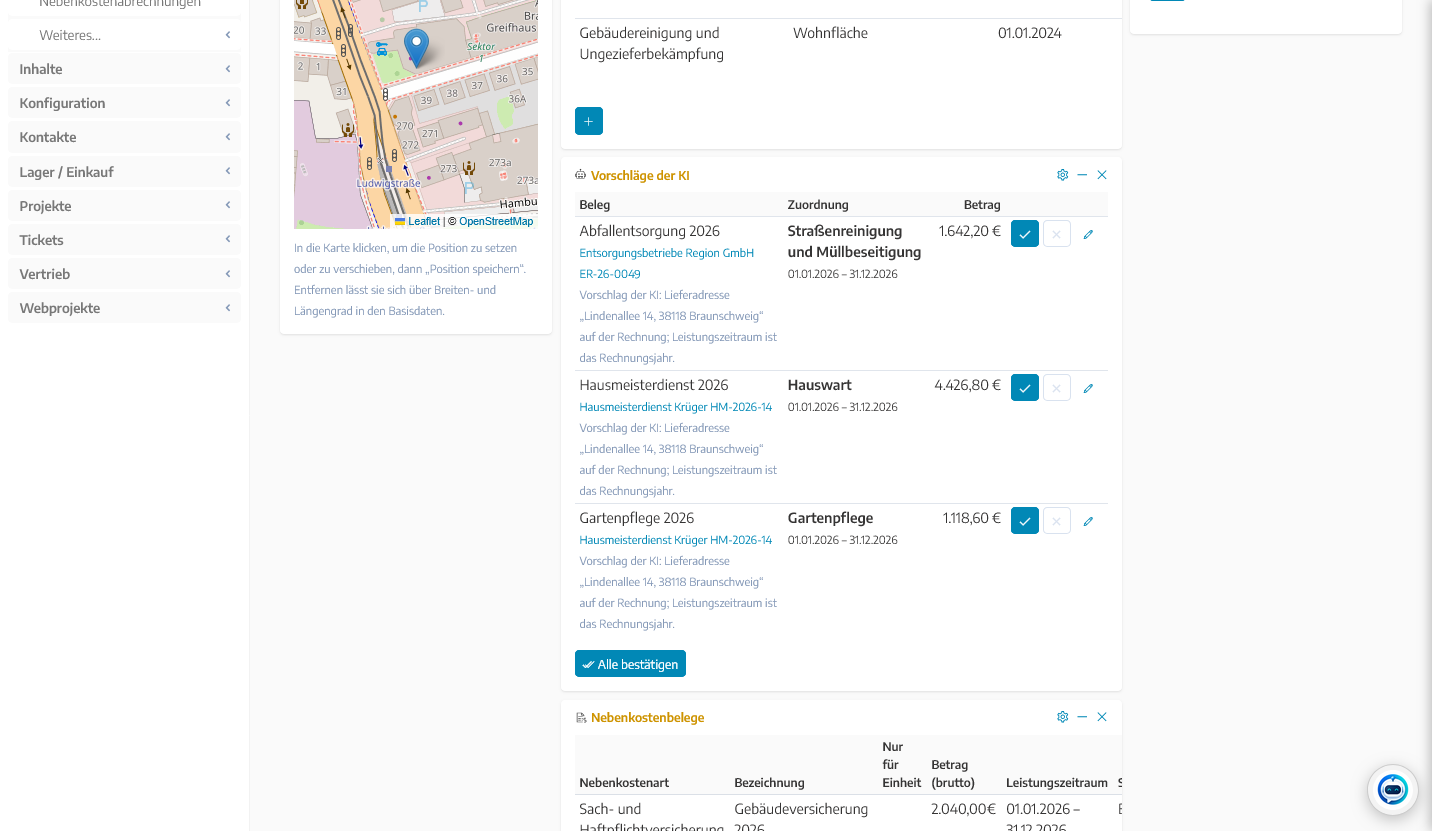Expand the Weiteres... sidebar entry
Screen dimensions: 1432x831
pyautogui.click(x=125, y=35)
